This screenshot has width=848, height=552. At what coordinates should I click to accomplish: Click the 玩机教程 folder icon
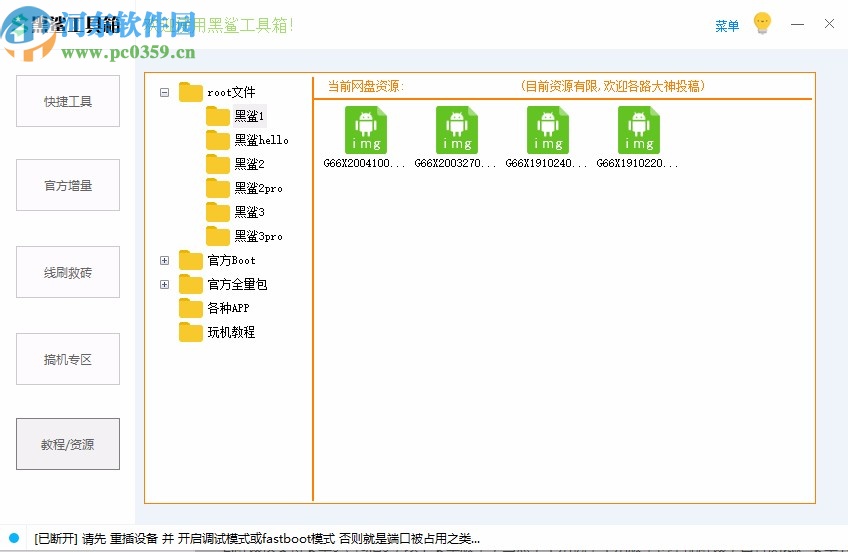191,332
